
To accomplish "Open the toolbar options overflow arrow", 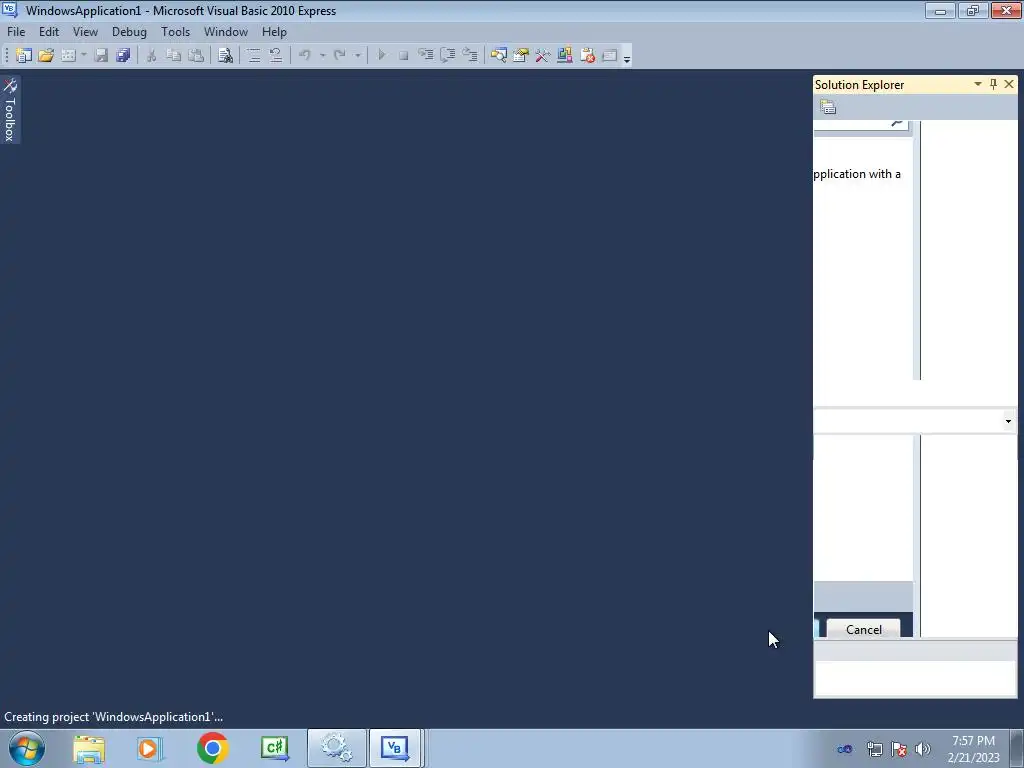I will tap(627, 59).
